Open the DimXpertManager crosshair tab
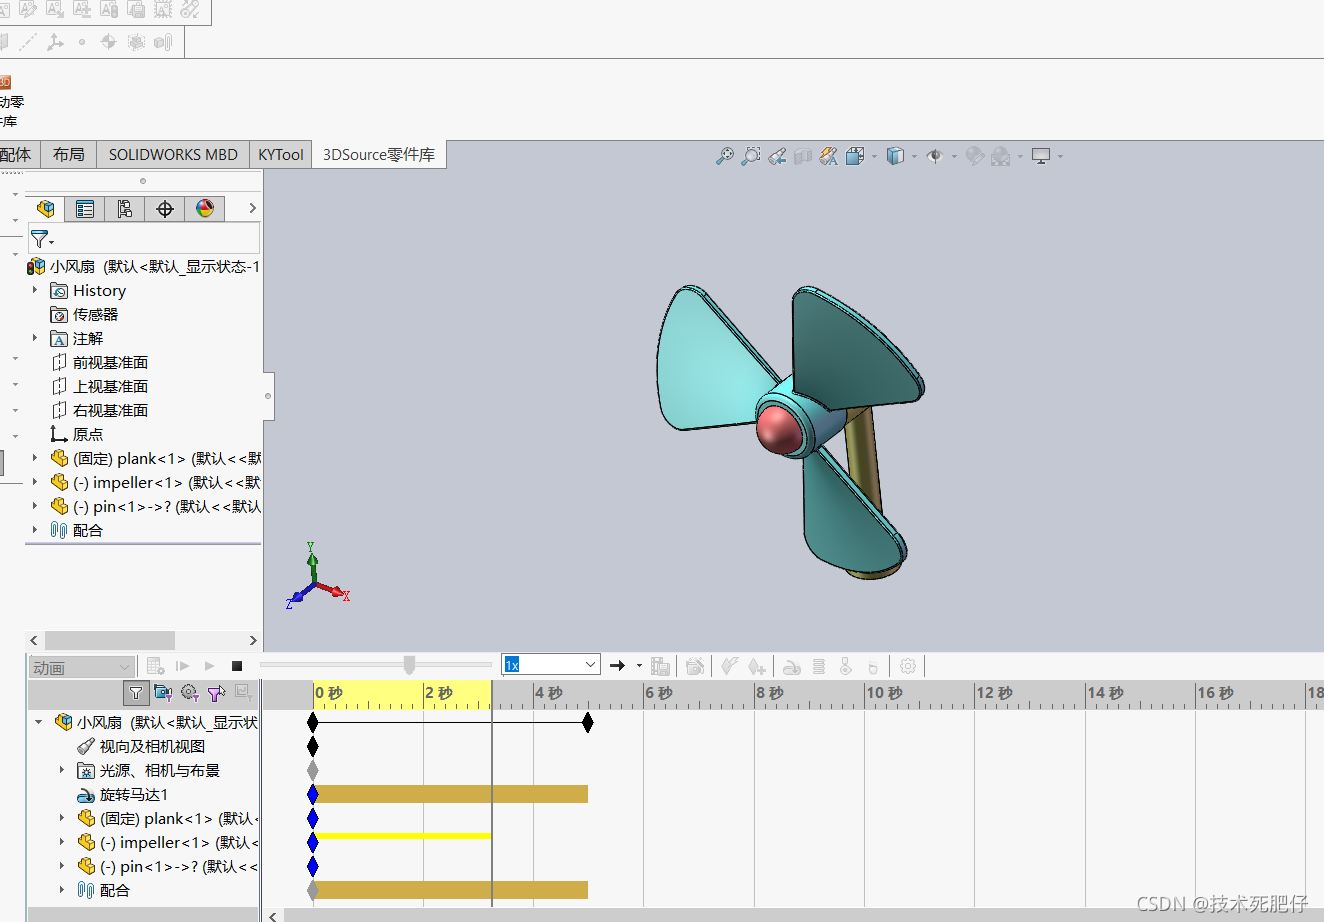 pyautogui.click(x=165, y=209)
